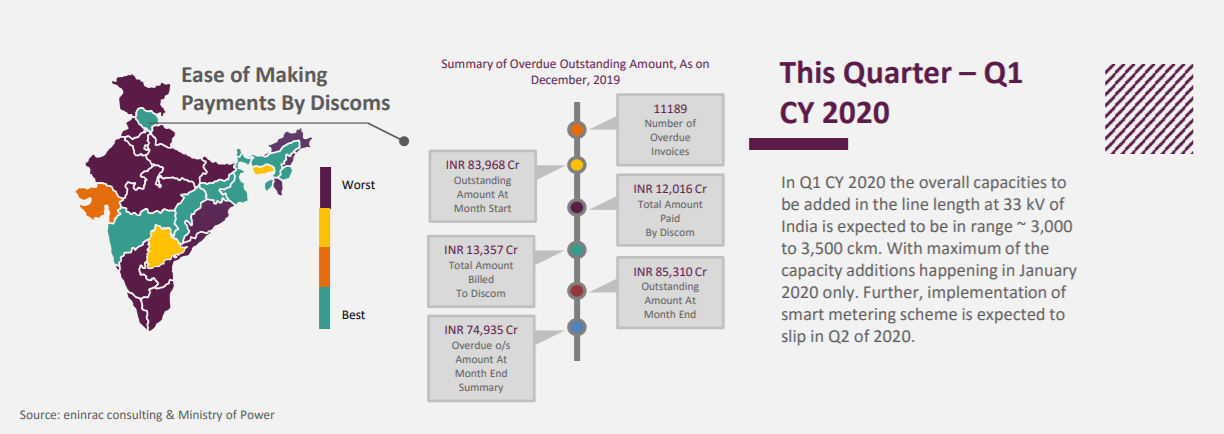Click the red timeline dot for month end
Image resolution: width=1224 pixels, height=434 pixels.
pyautogui.click(x=577, y=290)
